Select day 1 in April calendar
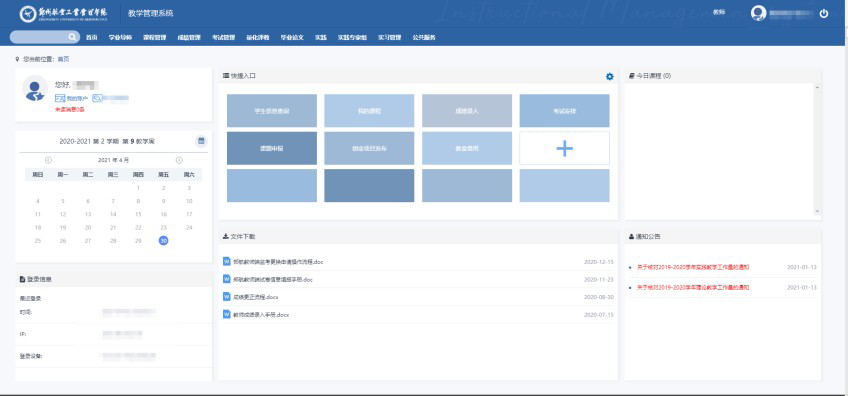The image size is (848, 396). pos(138,188)
